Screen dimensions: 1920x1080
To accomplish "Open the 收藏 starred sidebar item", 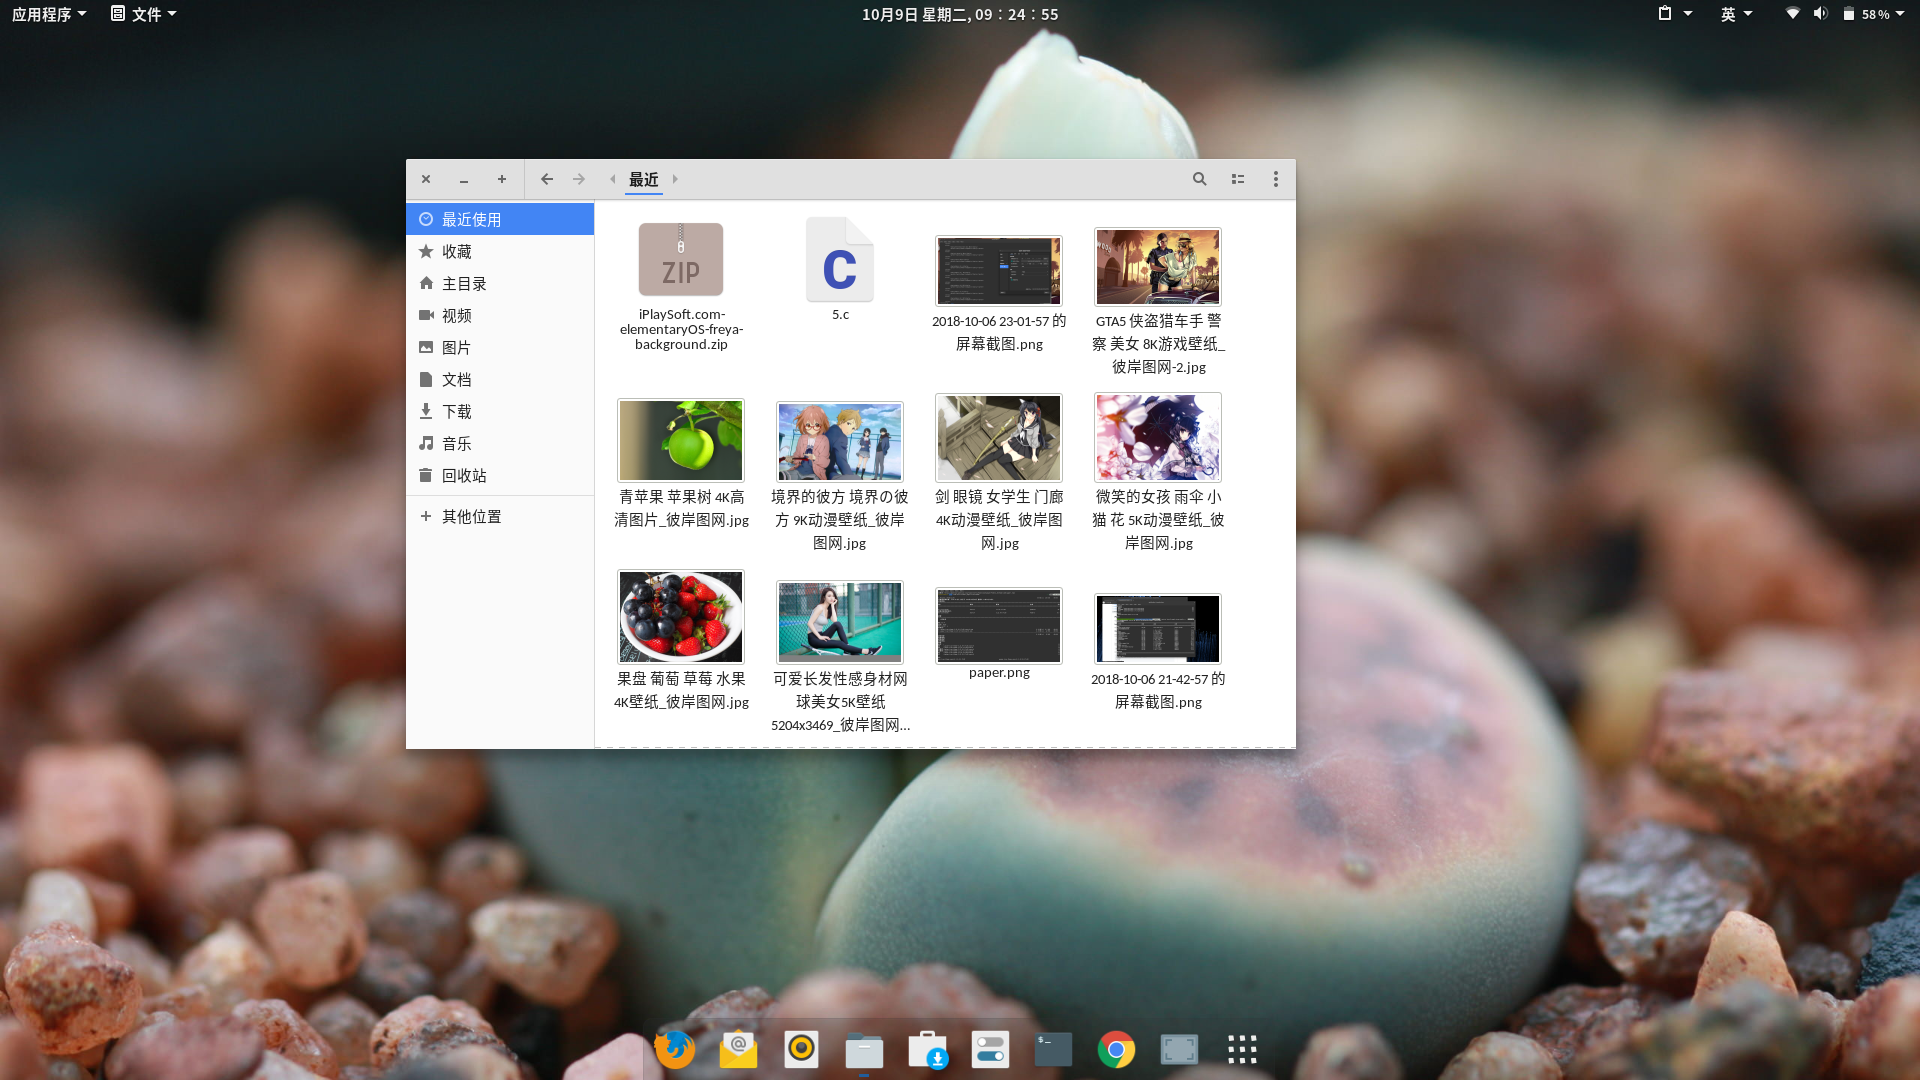I will coord(456,252).
